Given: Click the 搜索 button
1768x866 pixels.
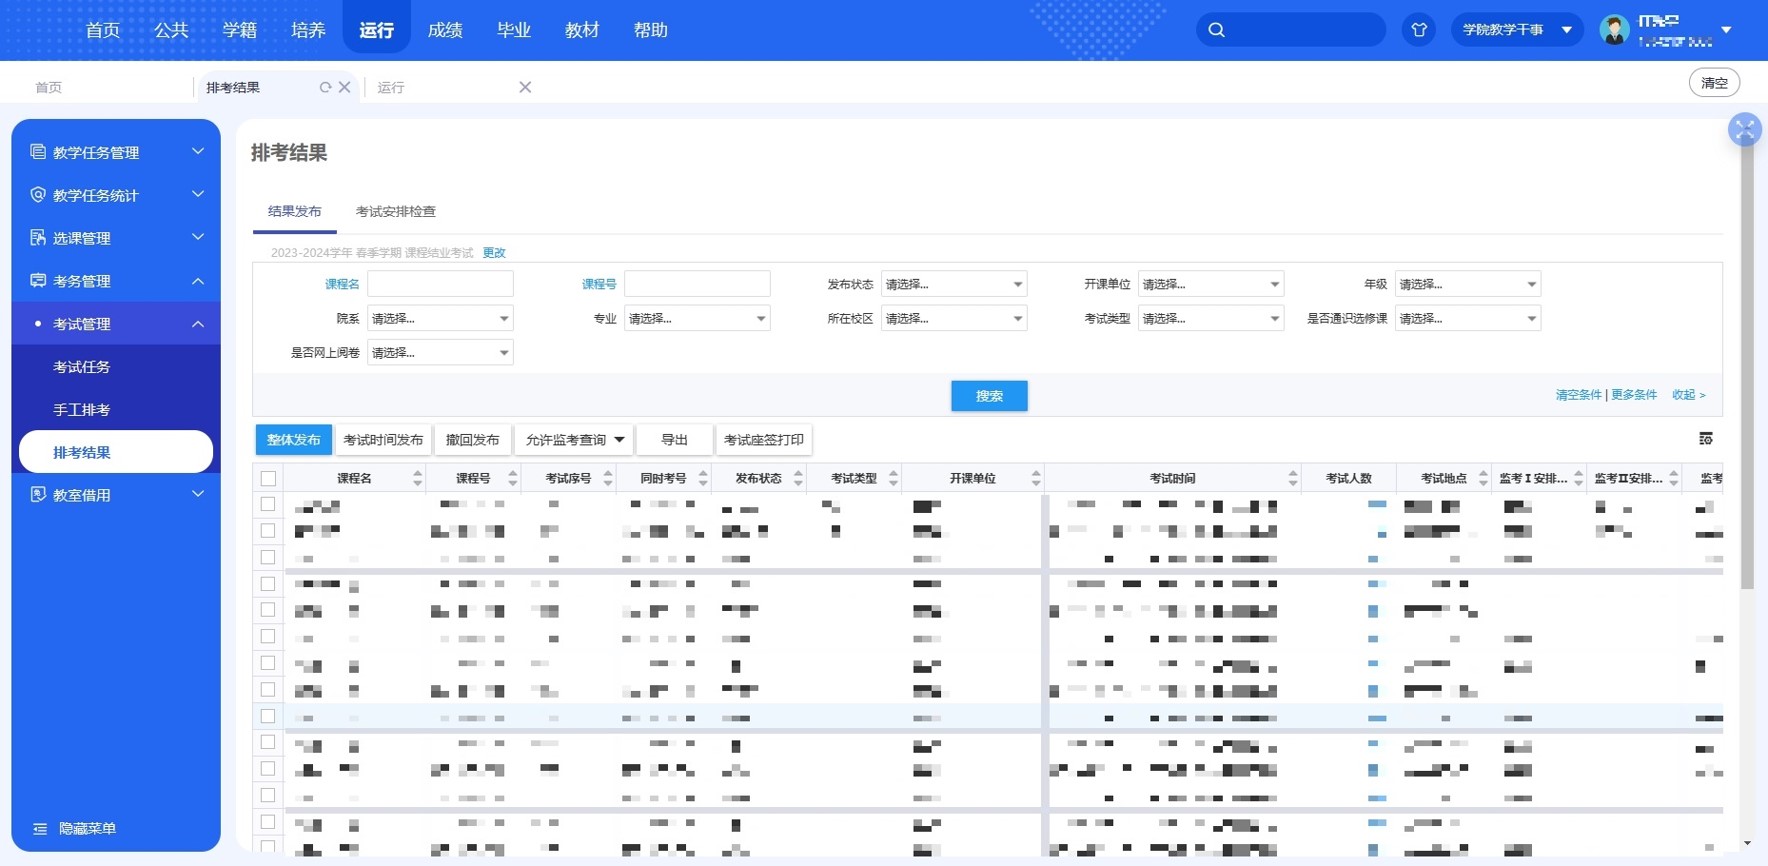Looking at the screenshot, I should click(989, 396).
